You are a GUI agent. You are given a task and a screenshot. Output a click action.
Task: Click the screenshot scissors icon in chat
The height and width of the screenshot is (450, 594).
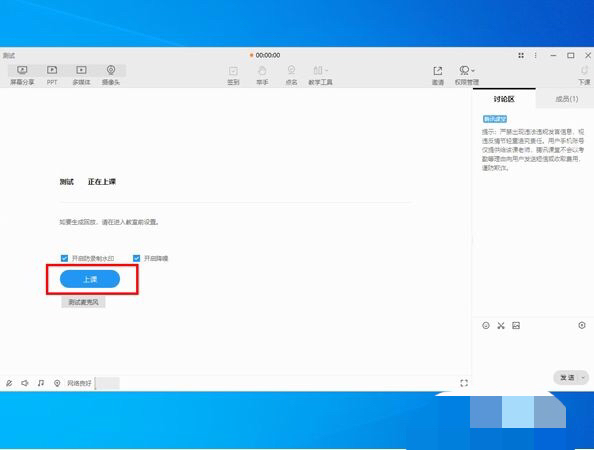pos(501,325)
